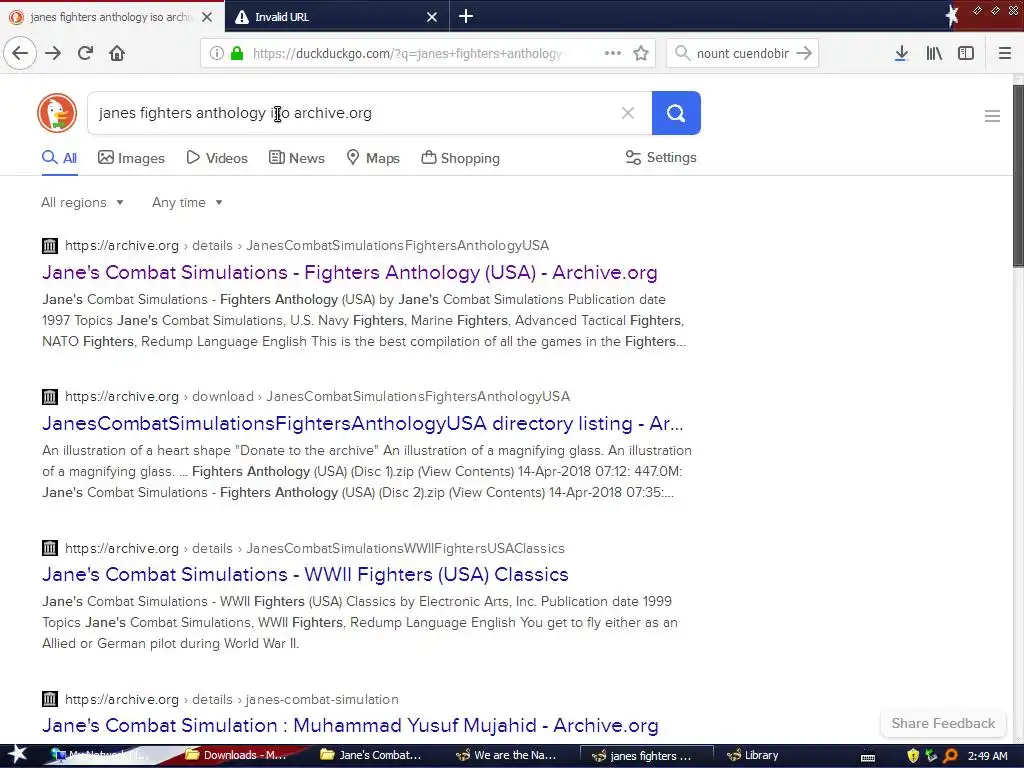Run the nount cuendobir search arrow
This screenshot has height=768, width=1024.
(x=804, y=53)
